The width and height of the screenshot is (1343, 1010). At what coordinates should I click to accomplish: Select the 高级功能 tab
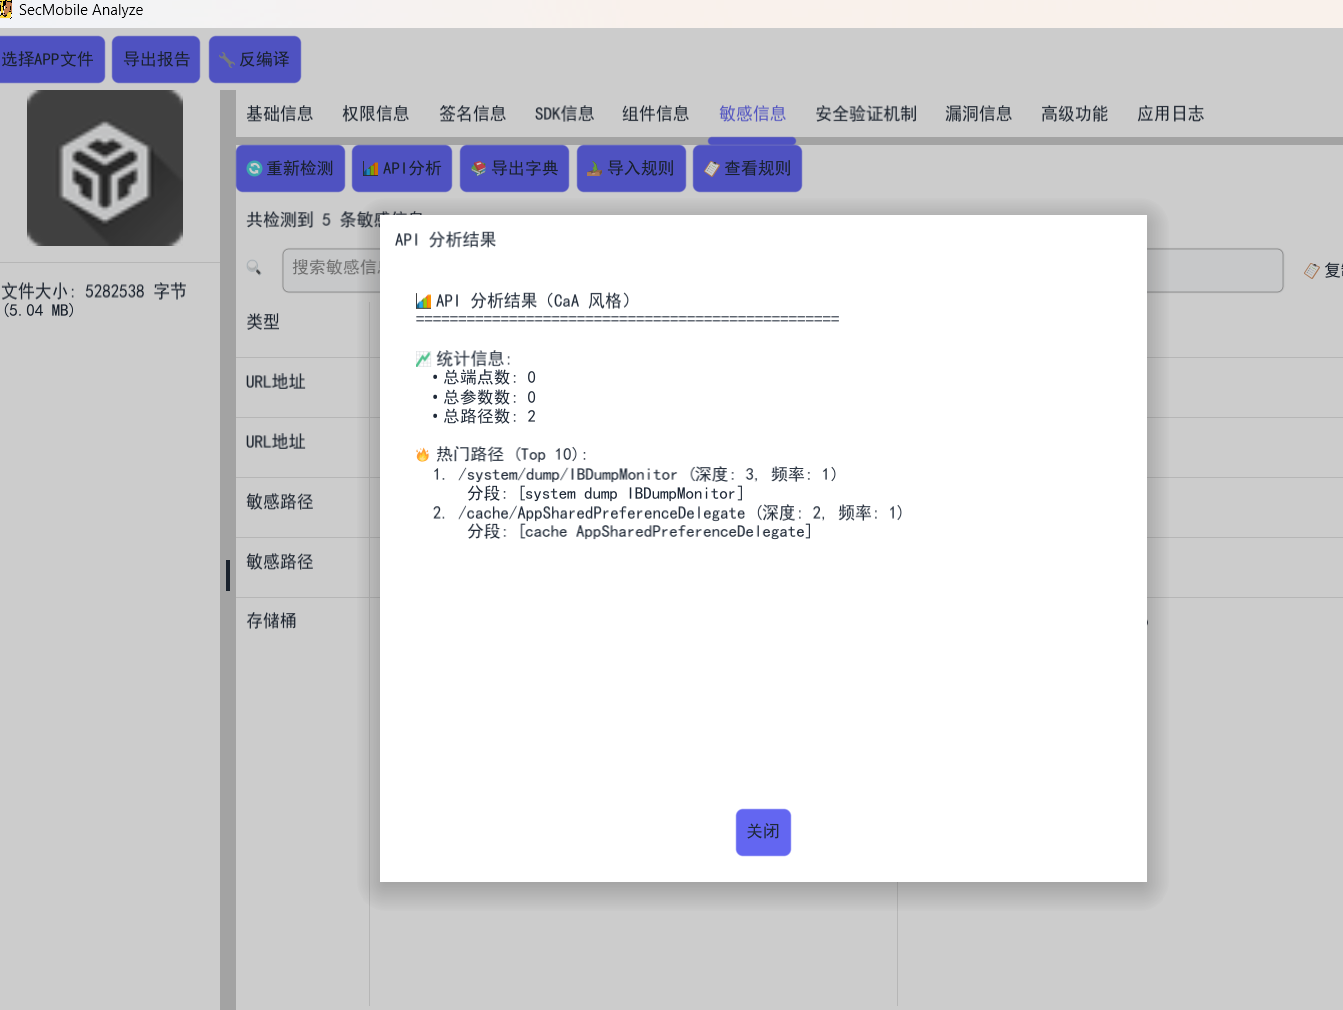[x=1075, y=114]
